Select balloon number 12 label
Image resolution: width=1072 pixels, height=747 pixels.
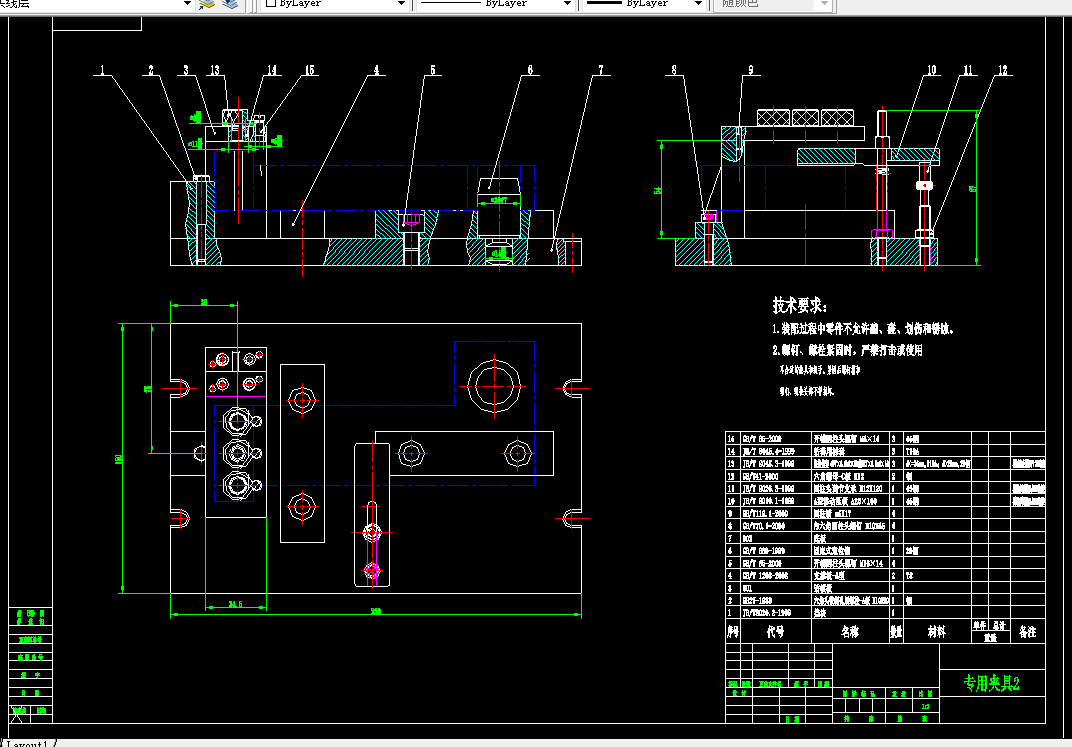pyautogui.click(x=1003, y=70)
